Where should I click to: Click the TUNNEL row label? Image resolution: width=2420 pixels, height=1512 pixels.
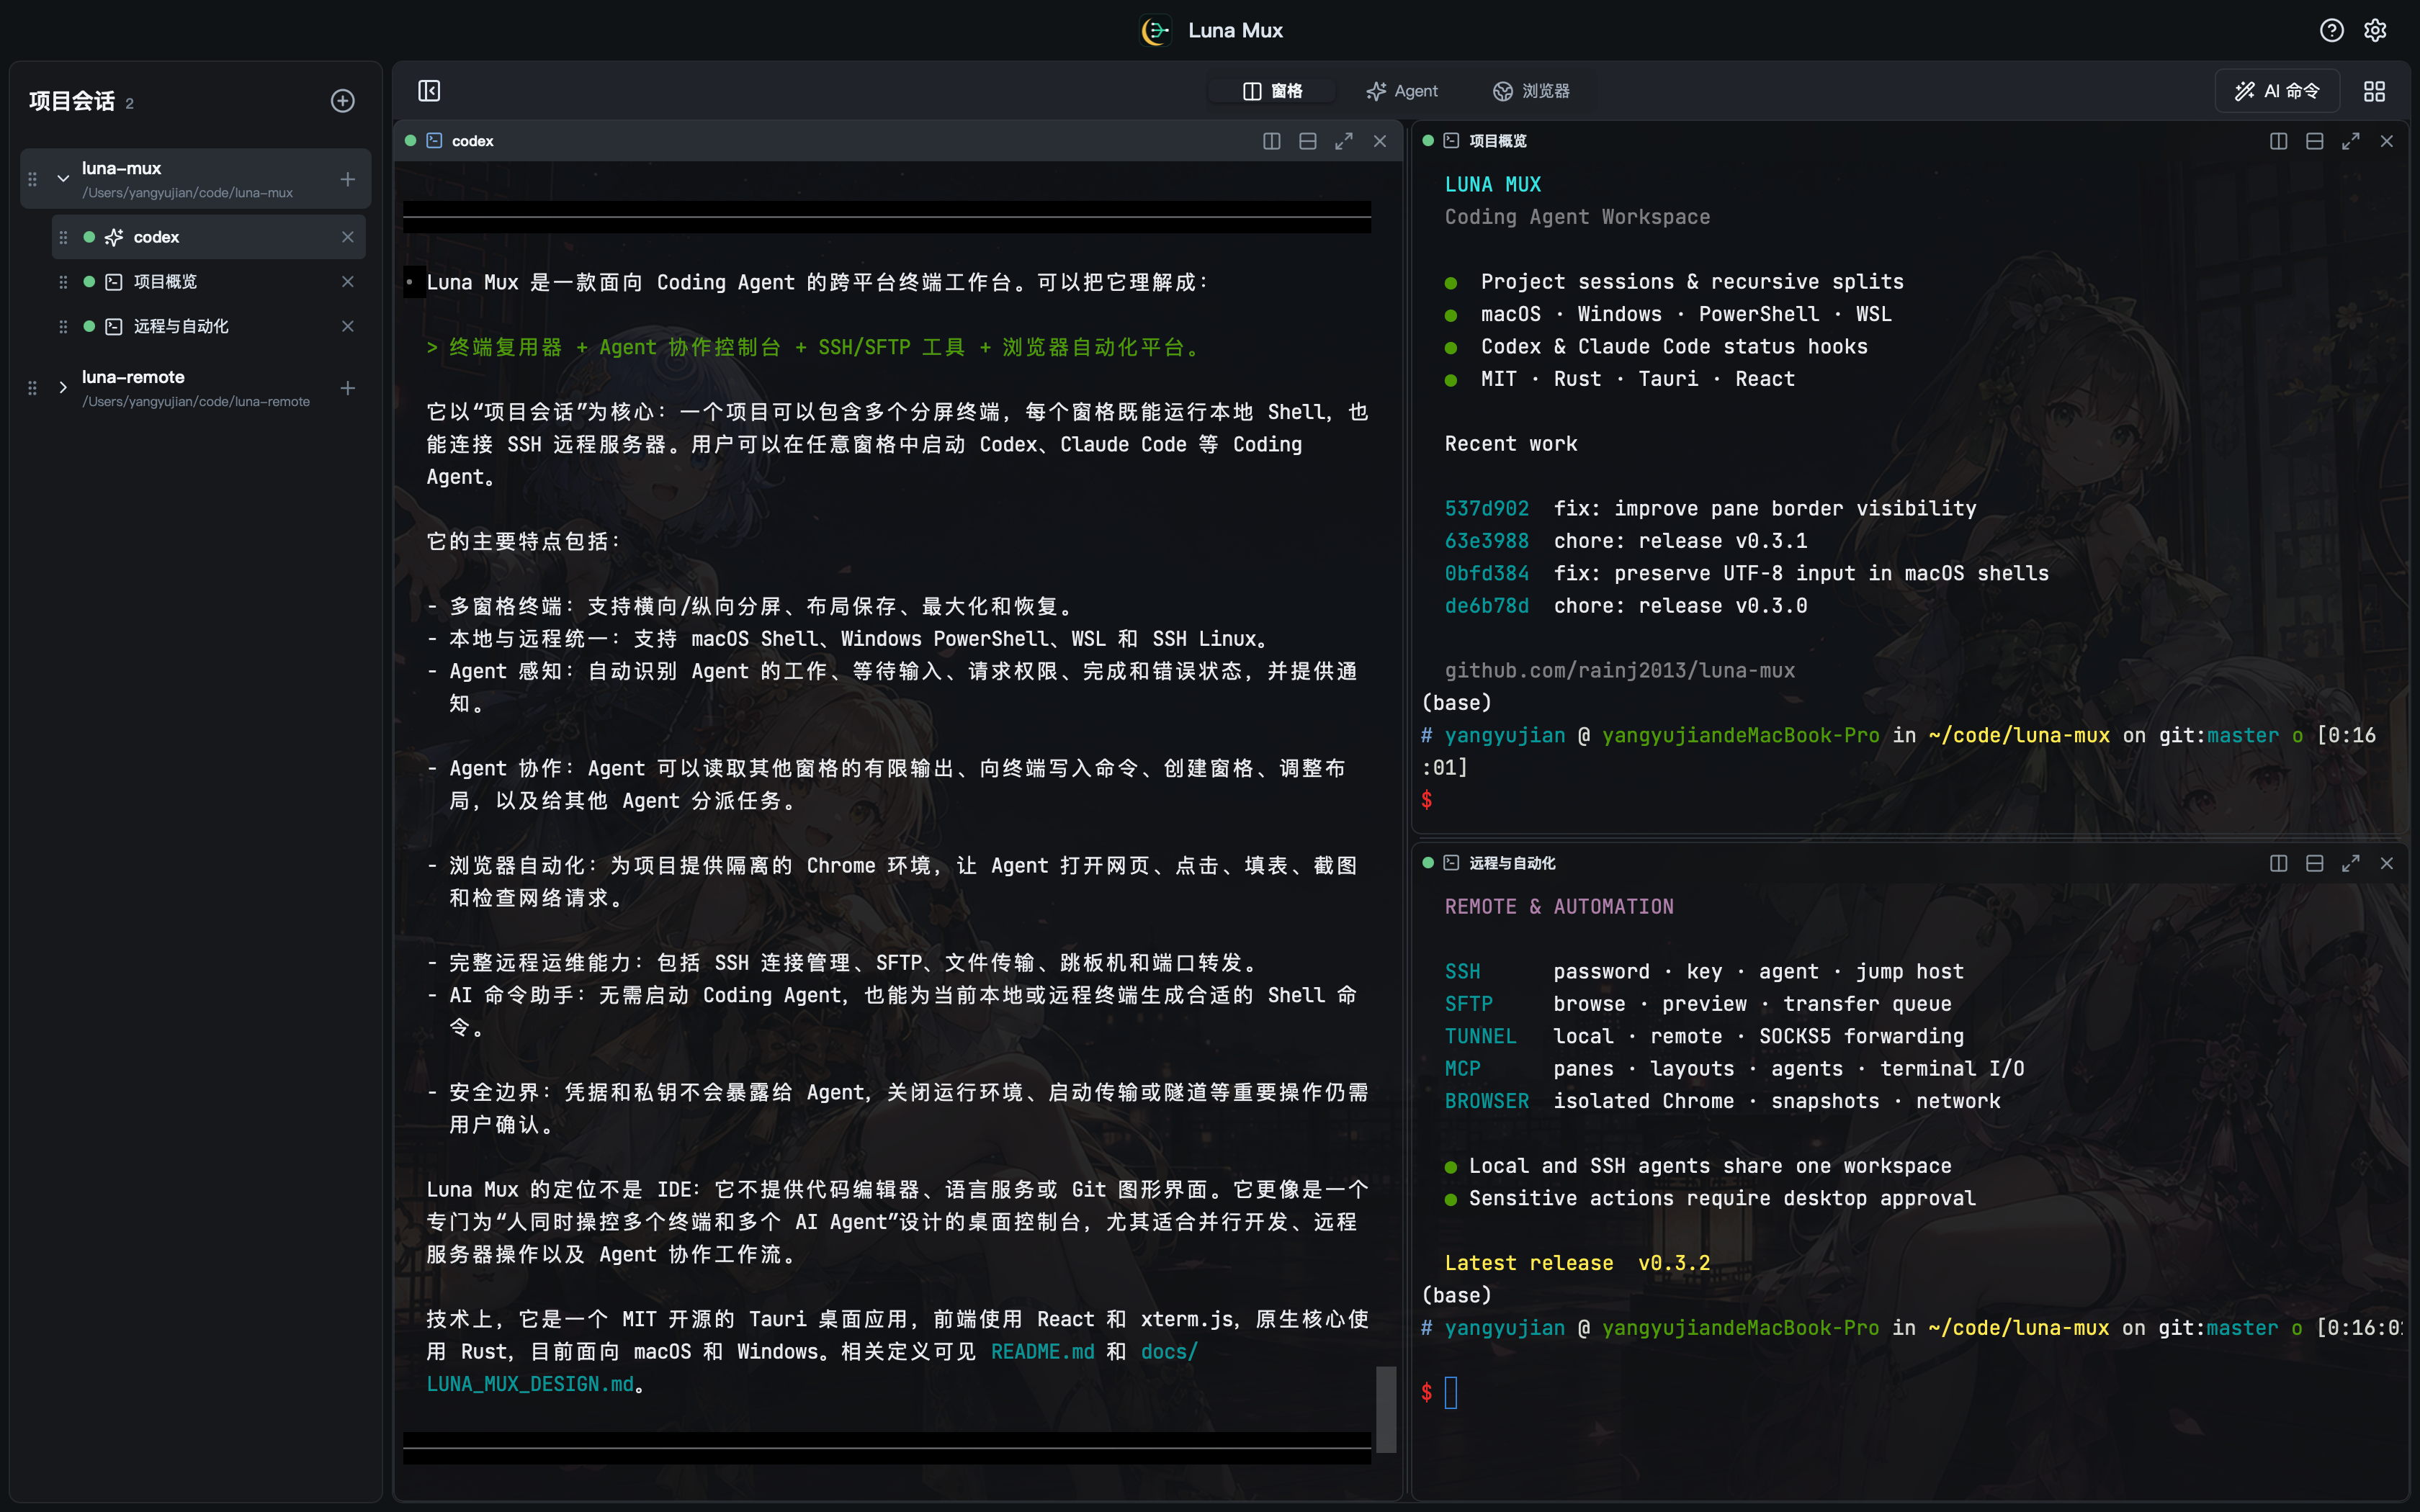click(x=1480, y=1037)
